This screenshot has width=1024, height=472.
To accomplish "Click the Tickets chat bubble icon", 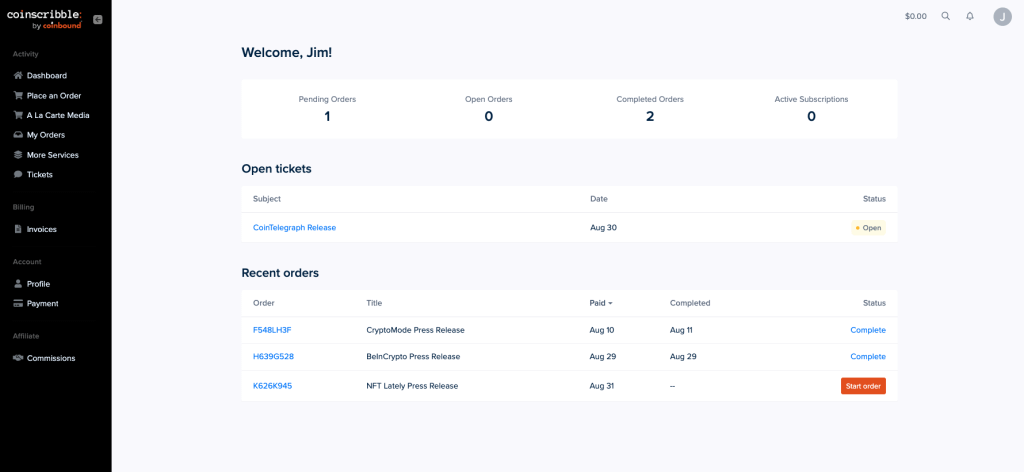I will pos(18,174).
